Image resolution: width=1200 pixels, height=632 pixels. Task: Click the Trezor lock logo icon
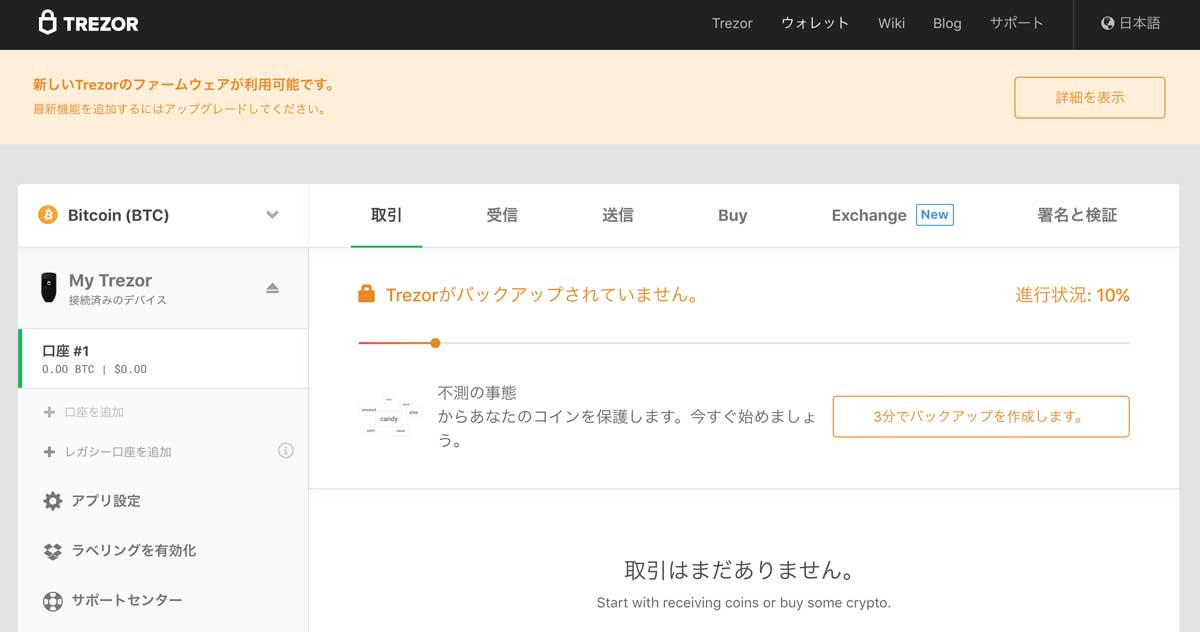click(47, 23)
